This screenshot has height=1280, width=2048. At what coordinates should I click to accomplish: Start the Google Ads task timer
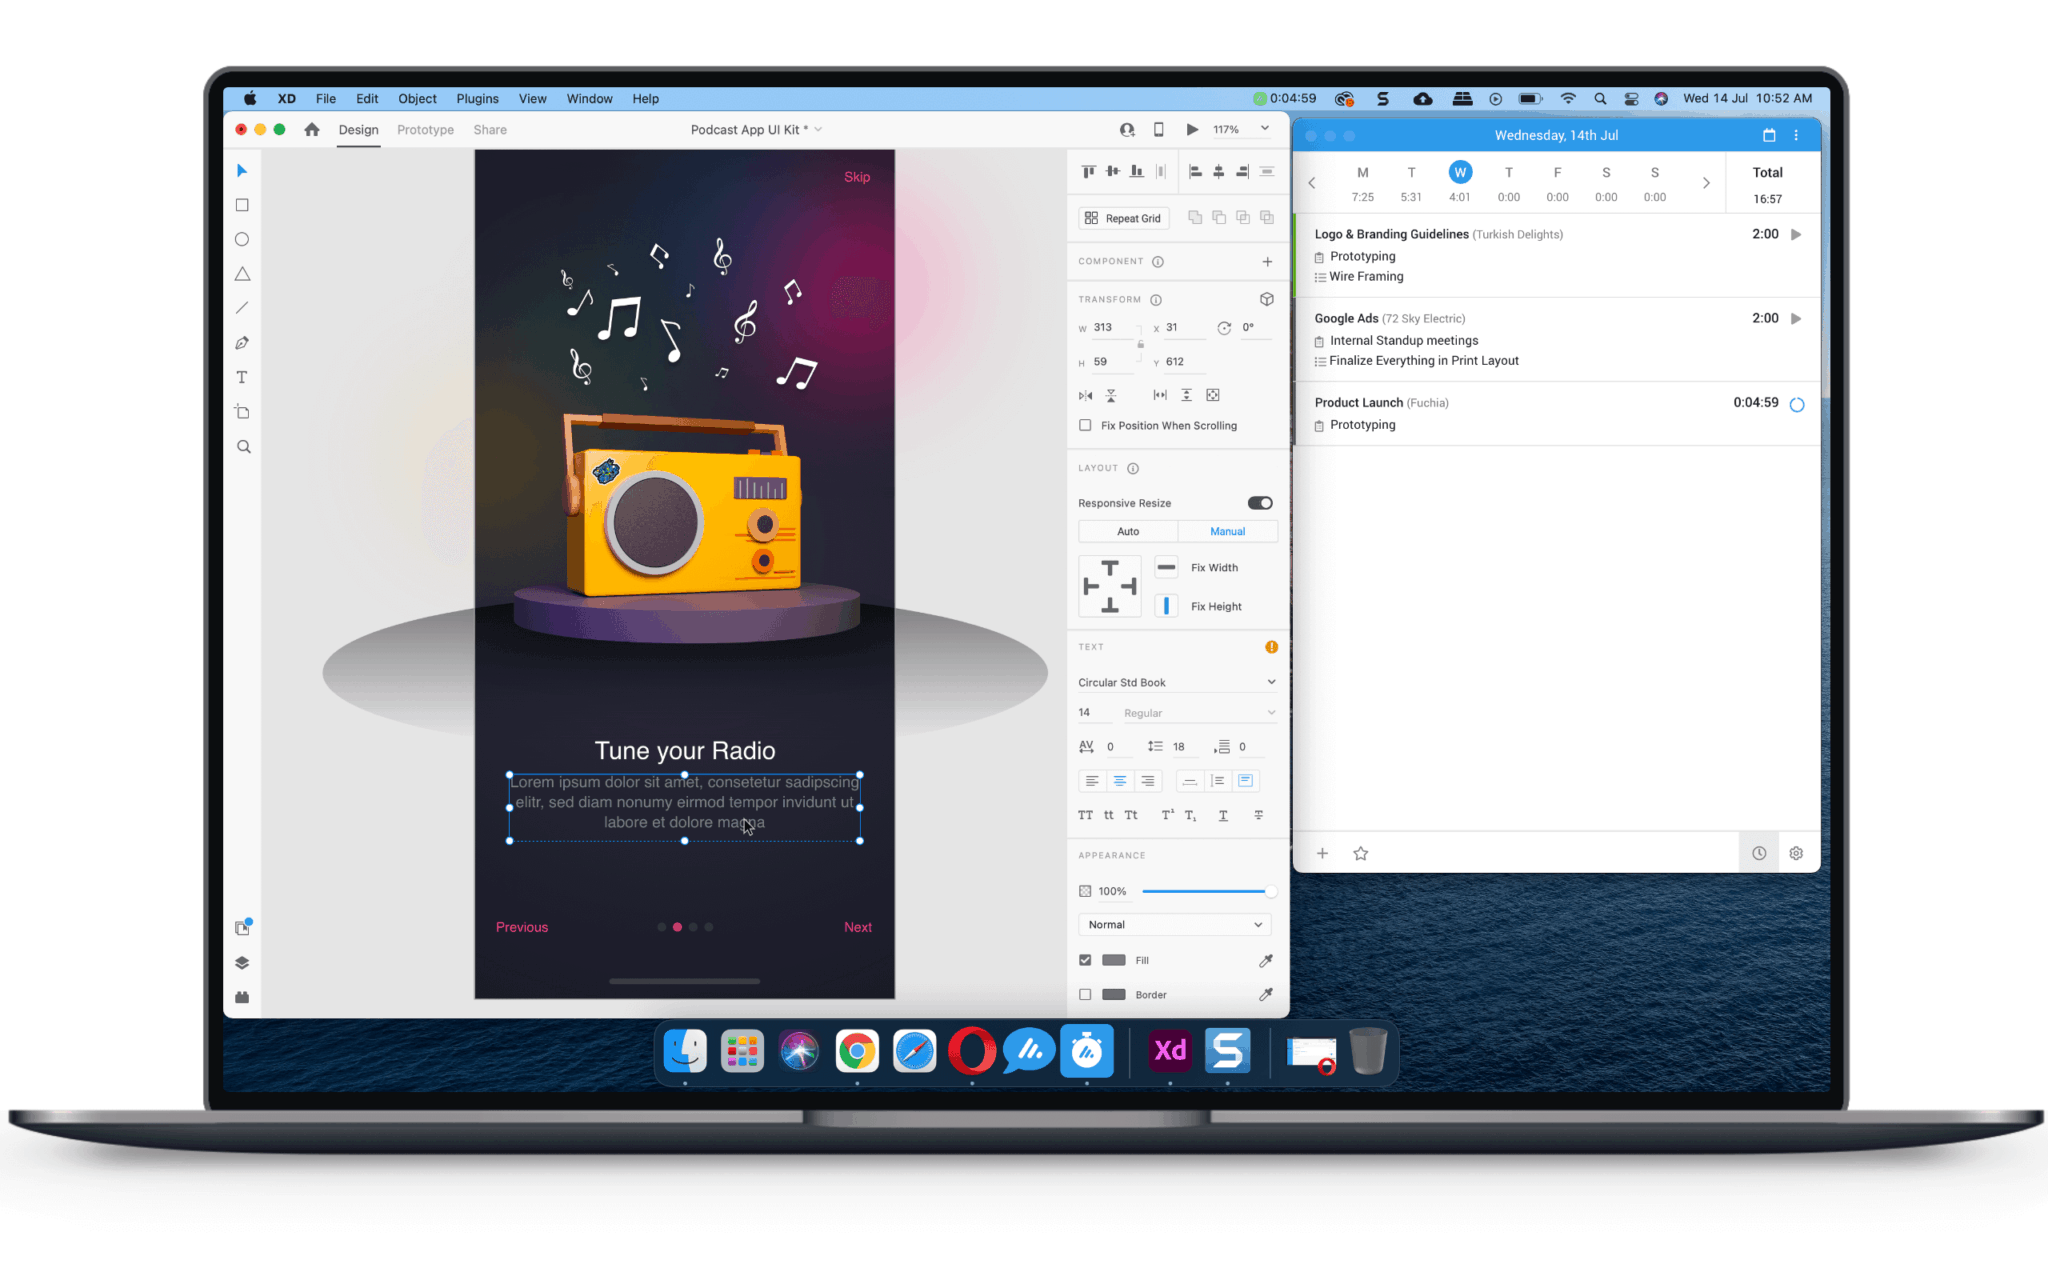click(x=1797, y=318)
